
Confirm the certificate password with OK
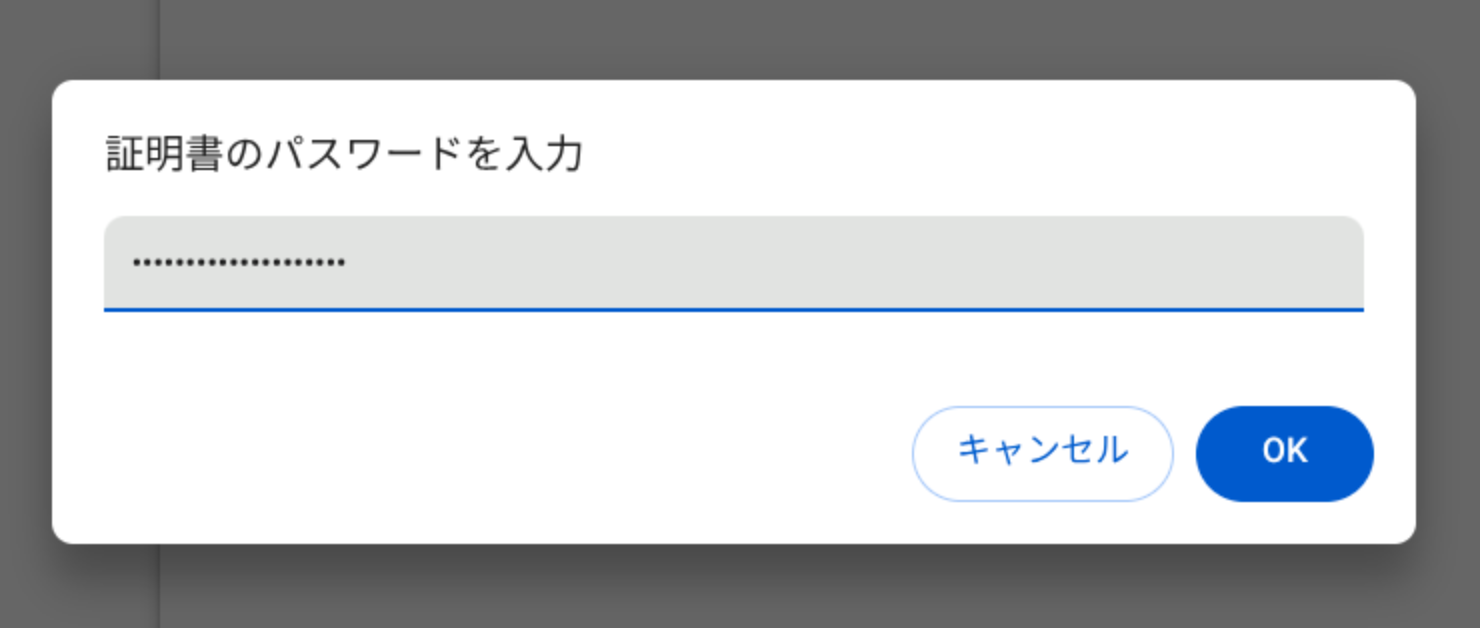click(x=1284, y=453)
